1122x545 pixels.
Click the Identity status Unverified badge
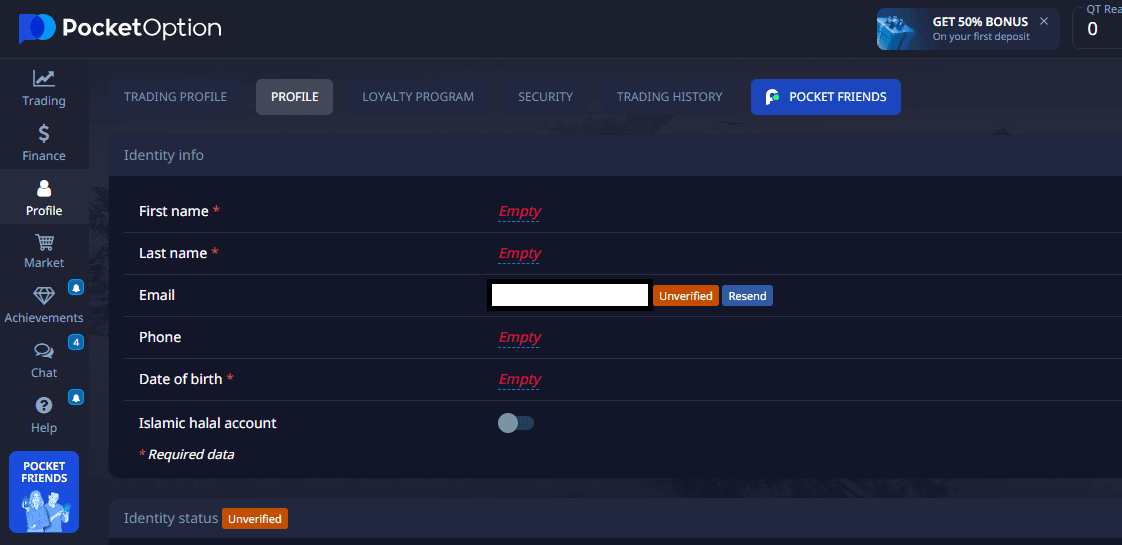coord(255,519)
